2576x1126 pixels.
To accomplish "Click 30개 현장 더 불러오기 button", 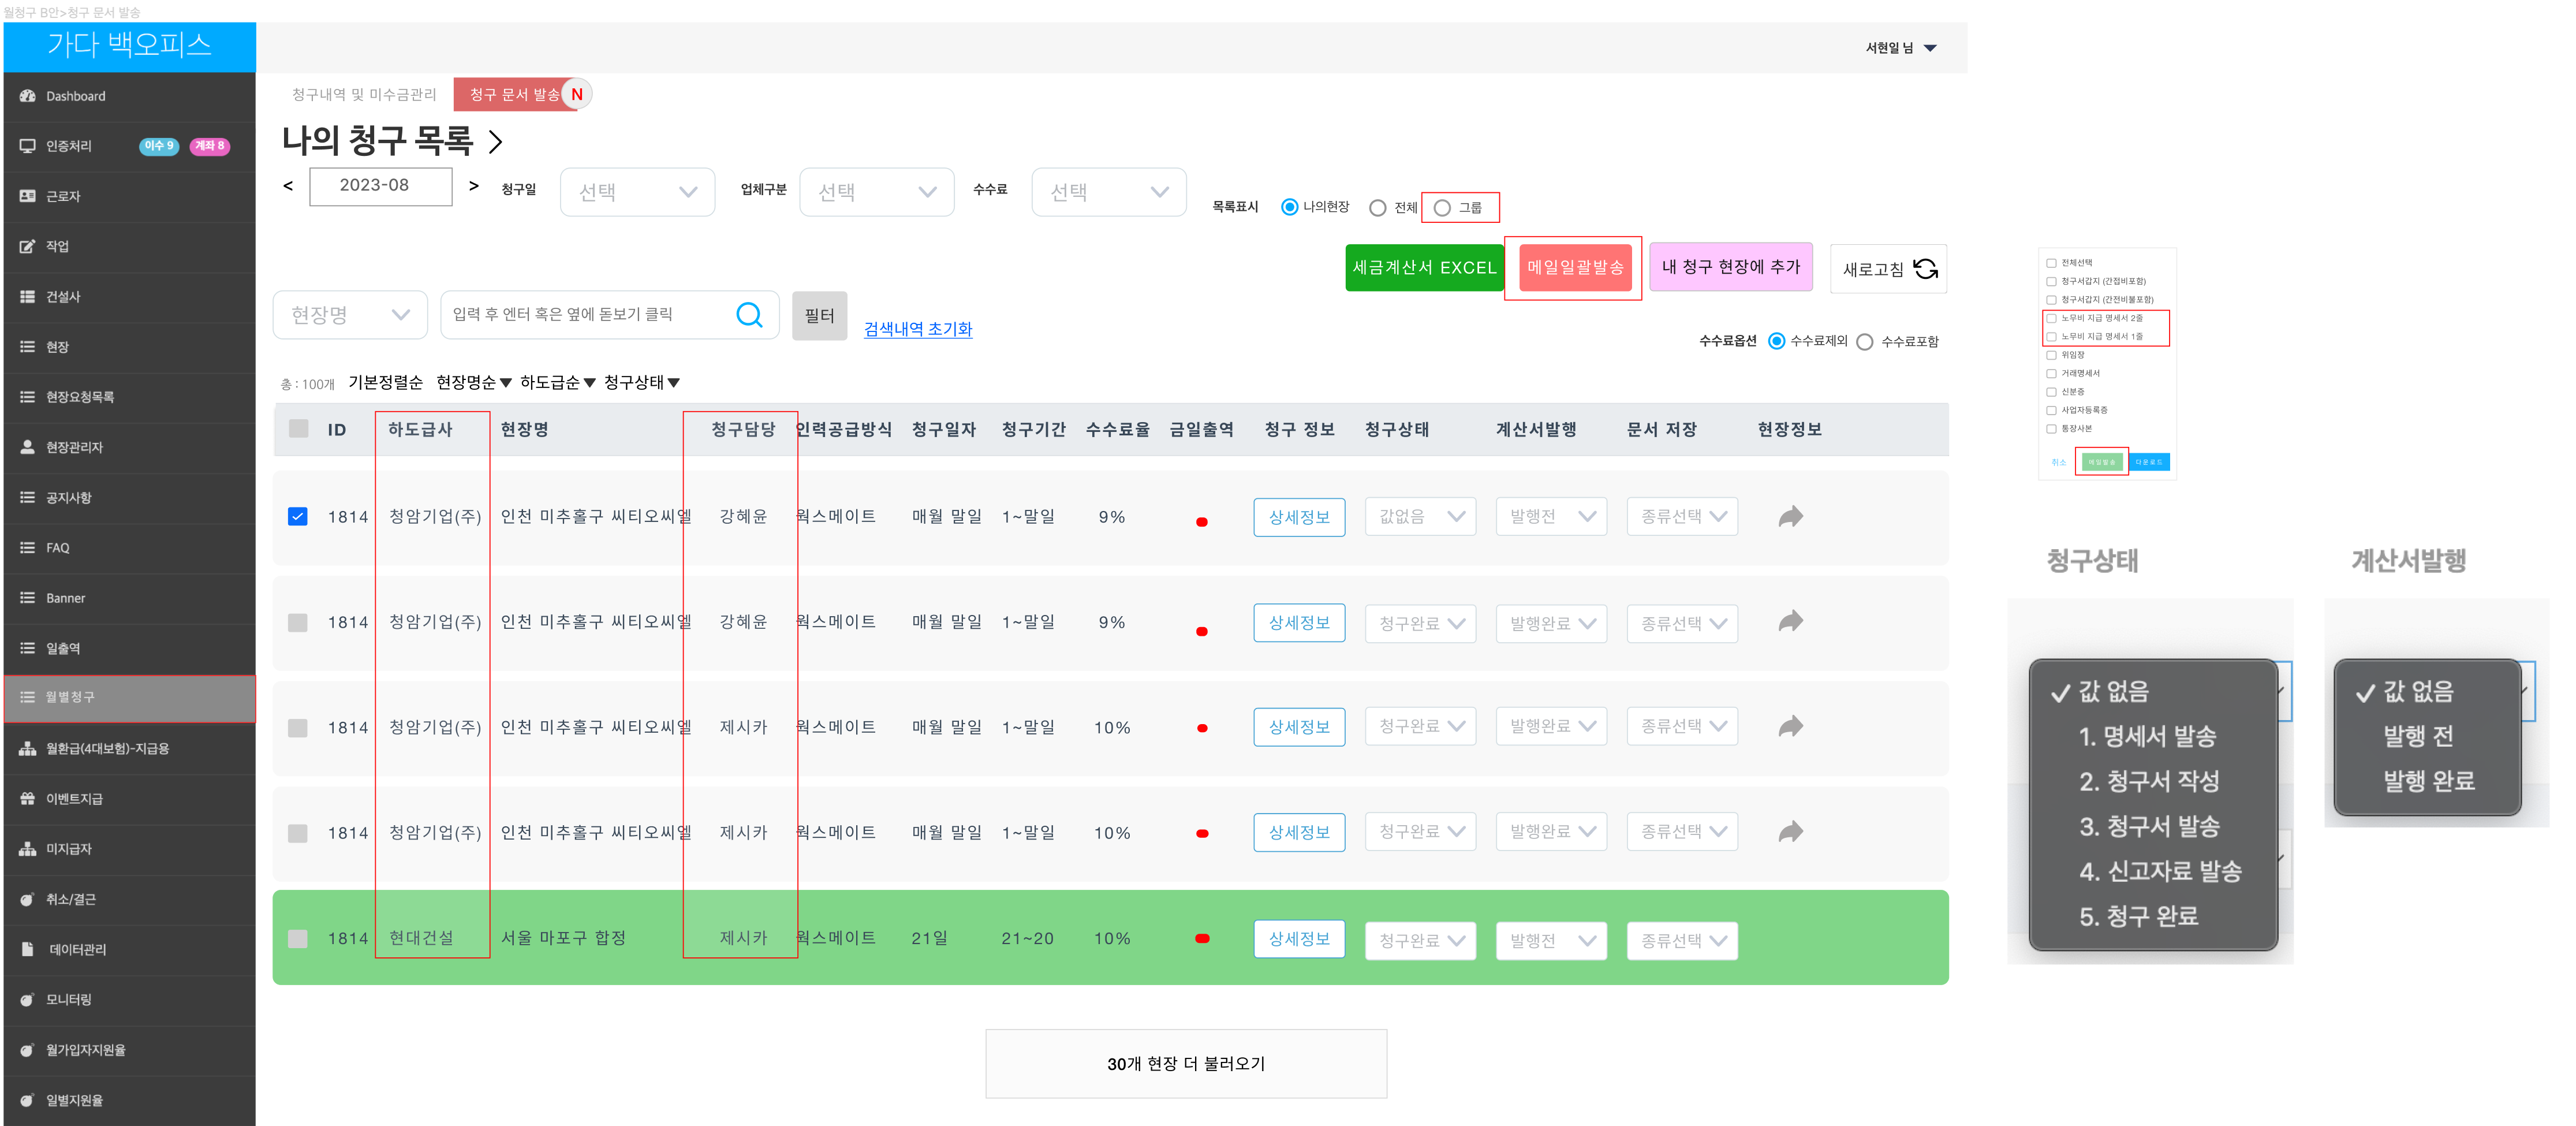I will click(1186, 1064).
